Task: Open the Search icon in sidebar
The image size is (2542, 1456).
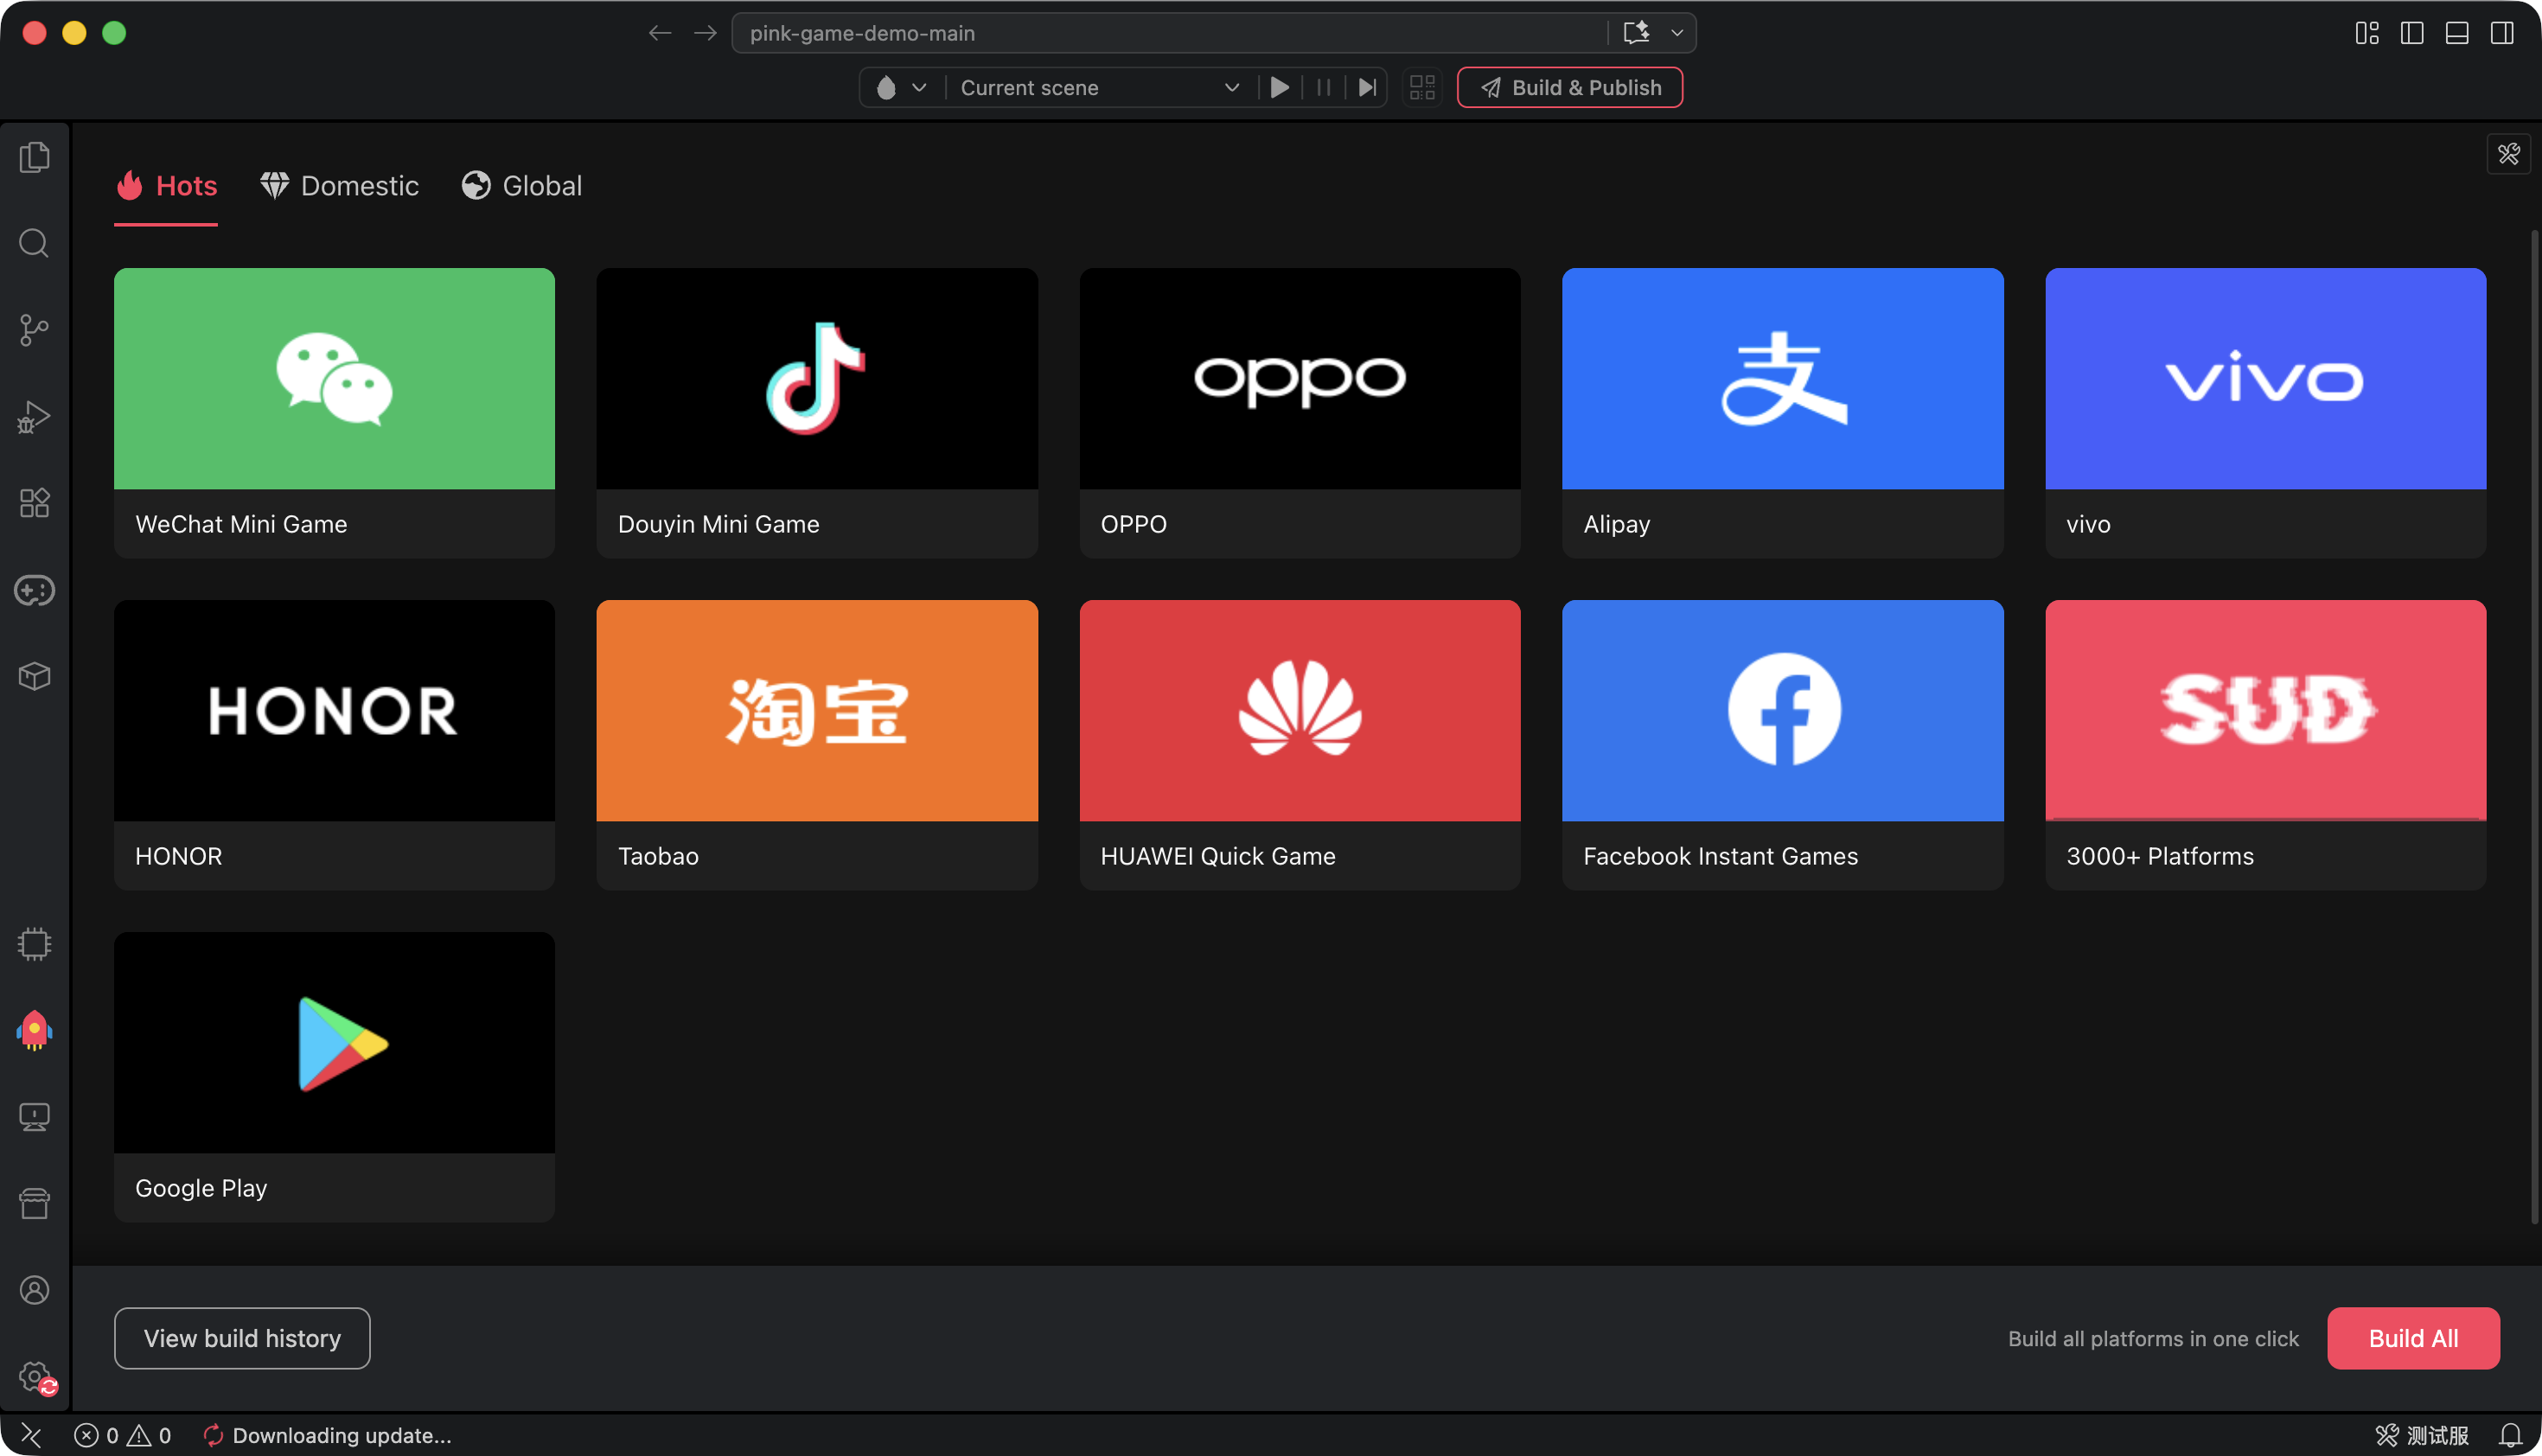Action: [x=35, y=243]
